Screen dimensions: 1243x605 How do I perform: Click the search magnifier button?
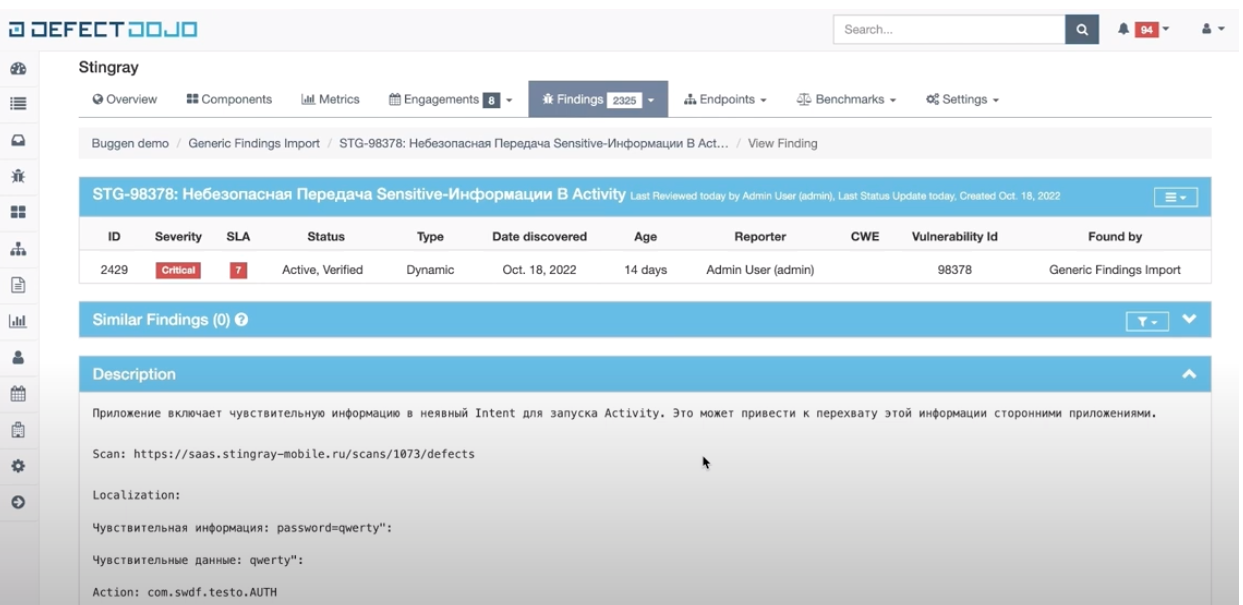tap(1081, 30)
